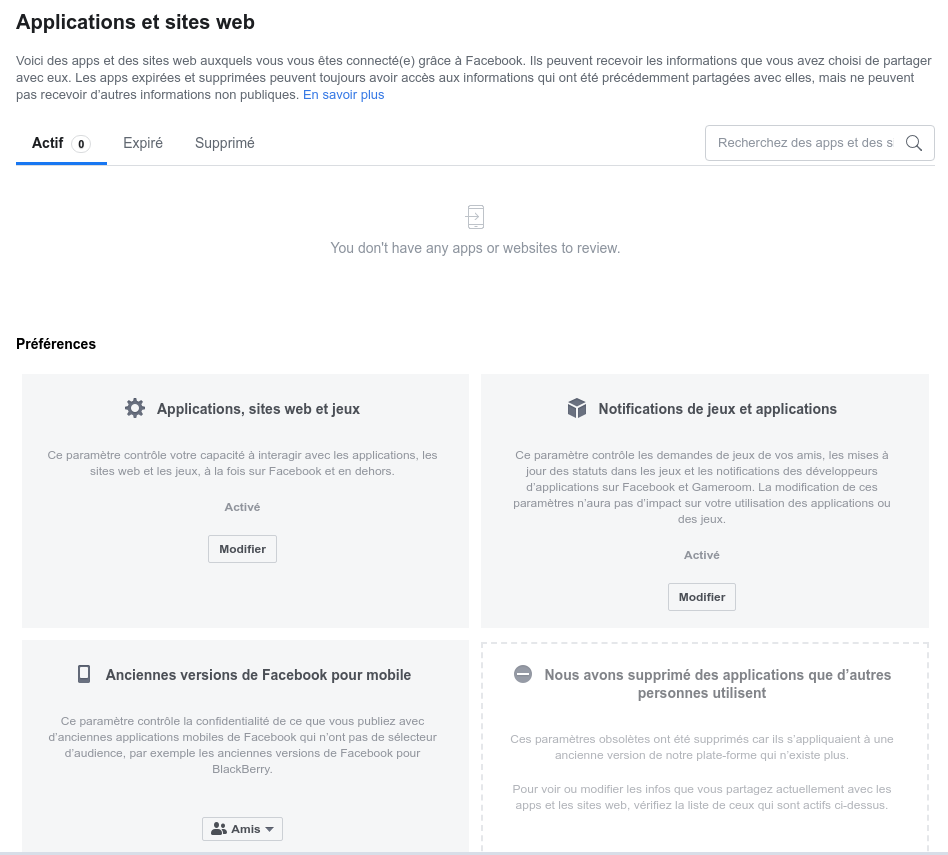Open the En savoir plus link
Screen dimensions: 948x855
343,95
